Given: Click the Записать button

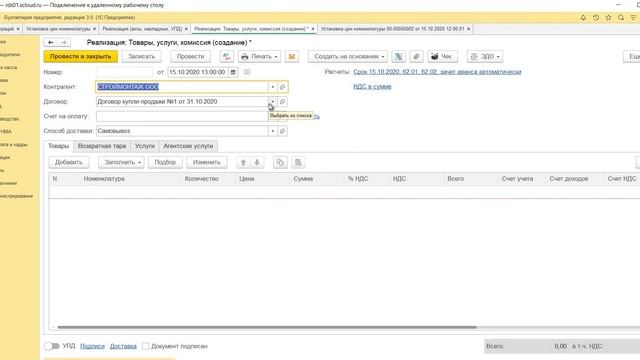Looking at the screenshot, I should pos(142,56).
